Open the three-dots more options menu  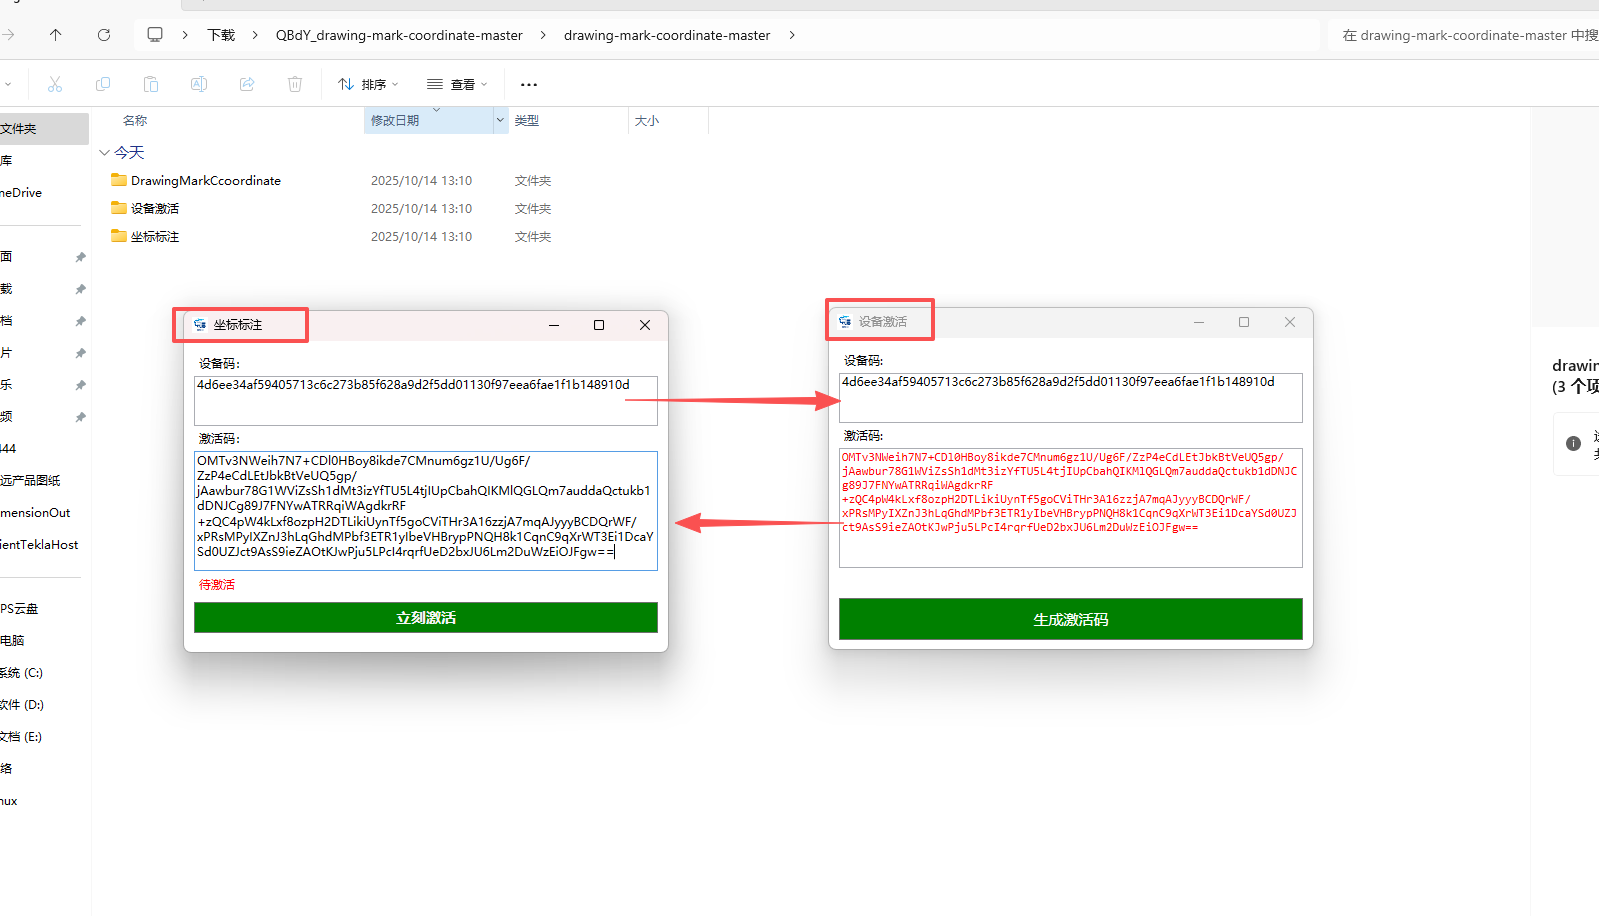click(x=529, y=85)
